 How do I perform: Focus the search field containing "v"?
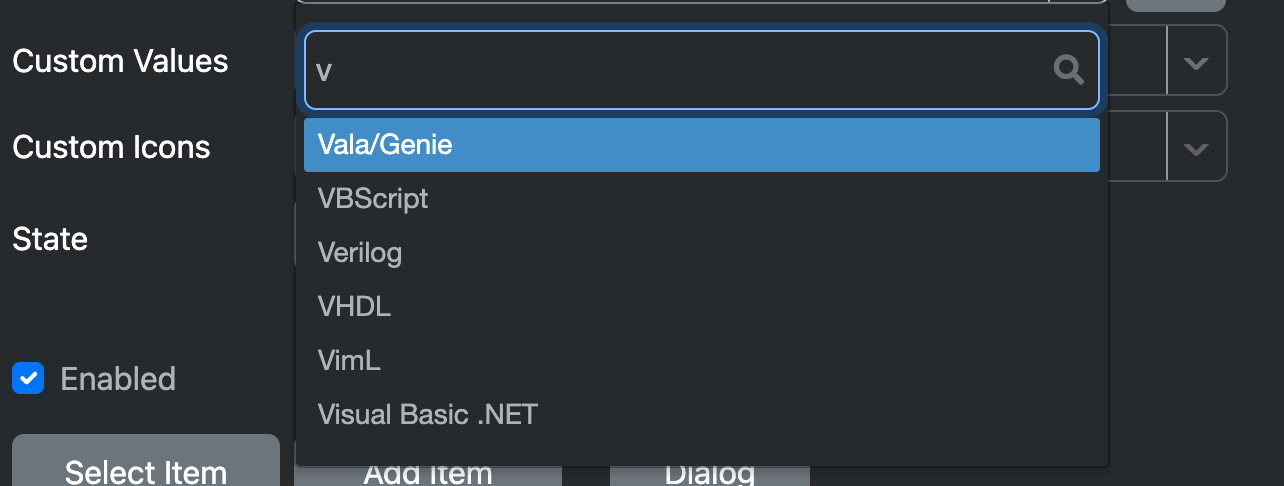click(x=701, y=69)
